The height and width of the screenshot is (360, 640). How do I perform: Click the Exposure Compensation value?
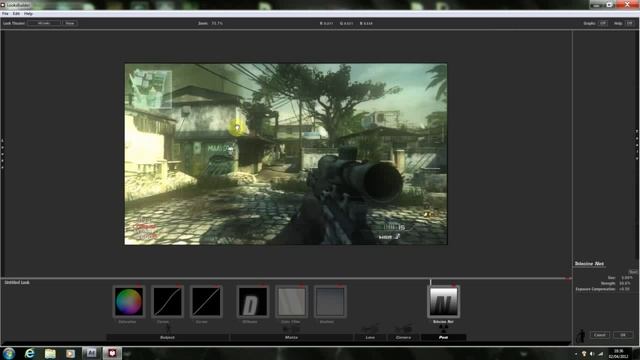(624, 289)
